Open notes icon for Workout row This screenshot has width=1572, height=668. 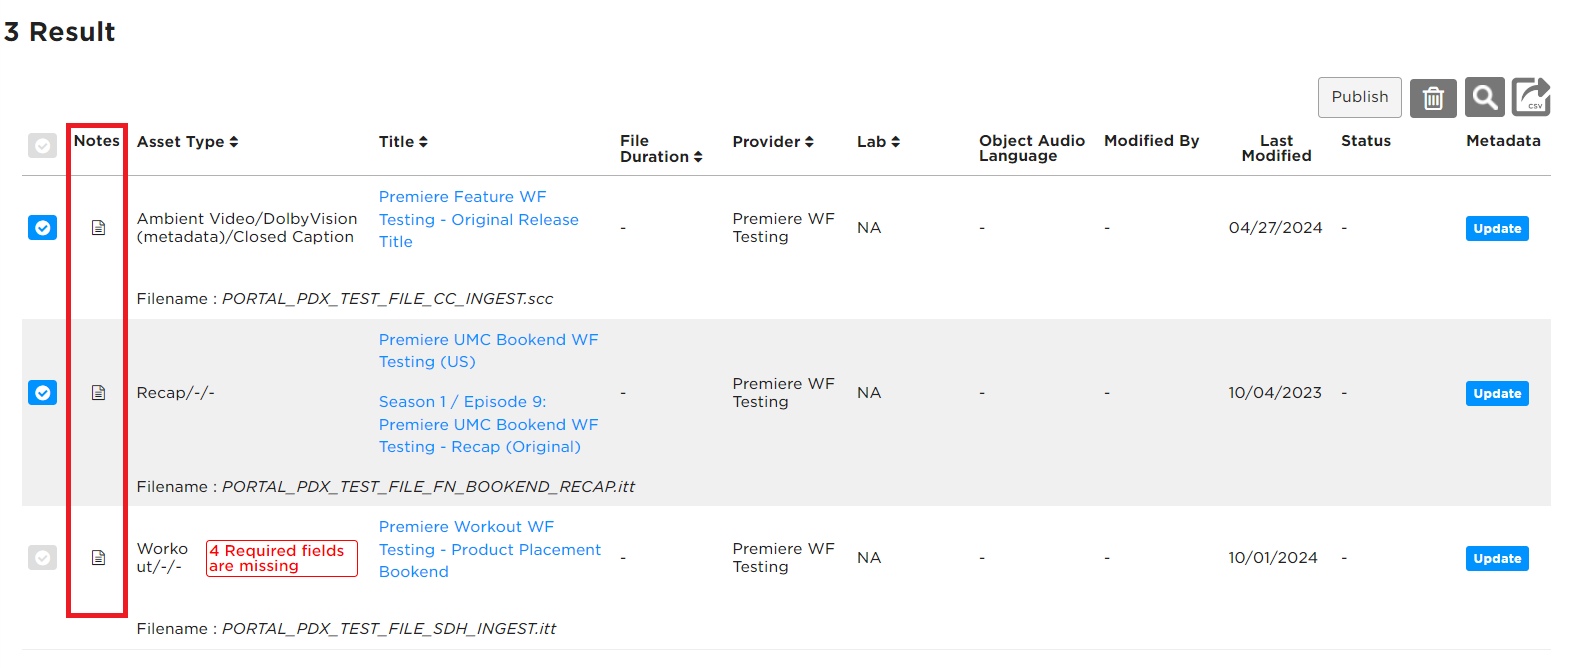(x=98, y=558)
